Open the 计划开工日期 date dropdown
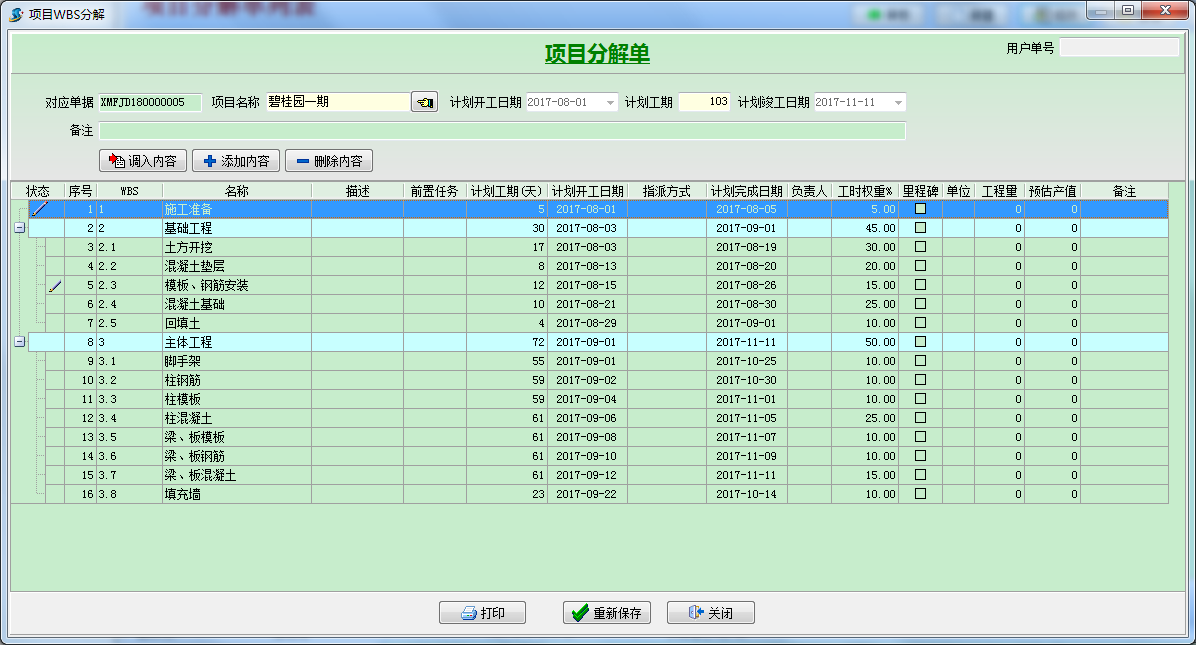This screenshot has width=1196, height=645. coord(610,102)
